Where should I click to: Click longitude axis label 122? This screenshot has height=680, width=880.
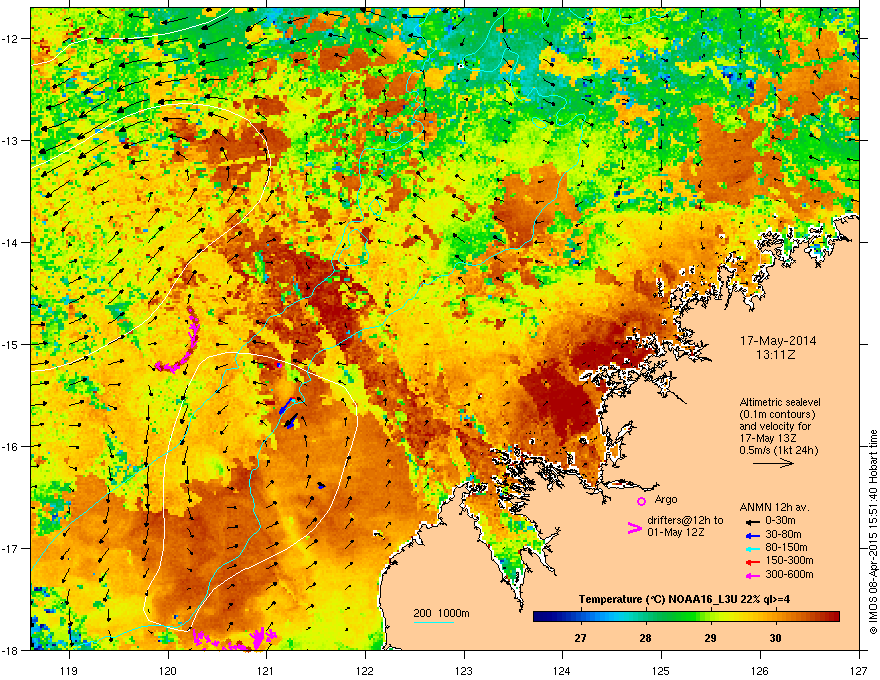point(365,670)
